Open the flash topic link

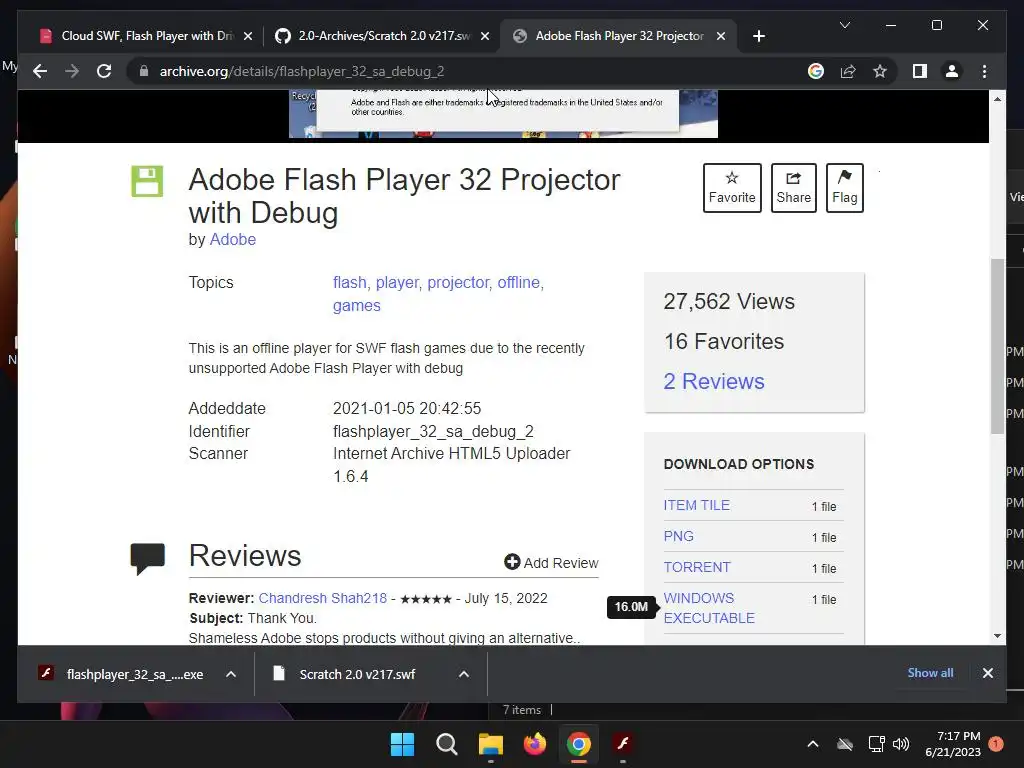click(x=350, y=282)
